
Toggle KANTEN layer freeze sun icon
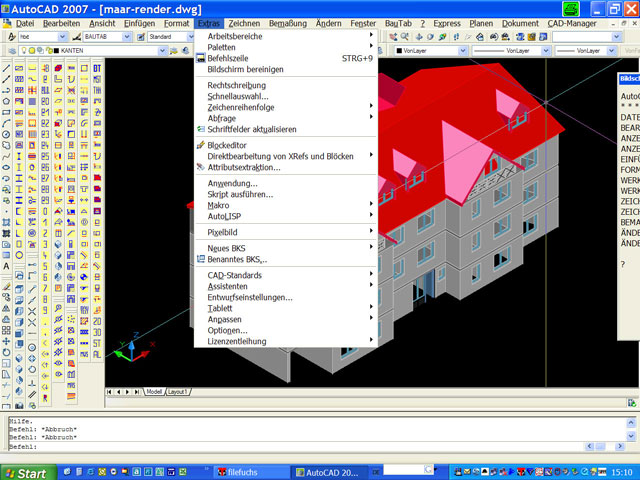click(32, 51)
